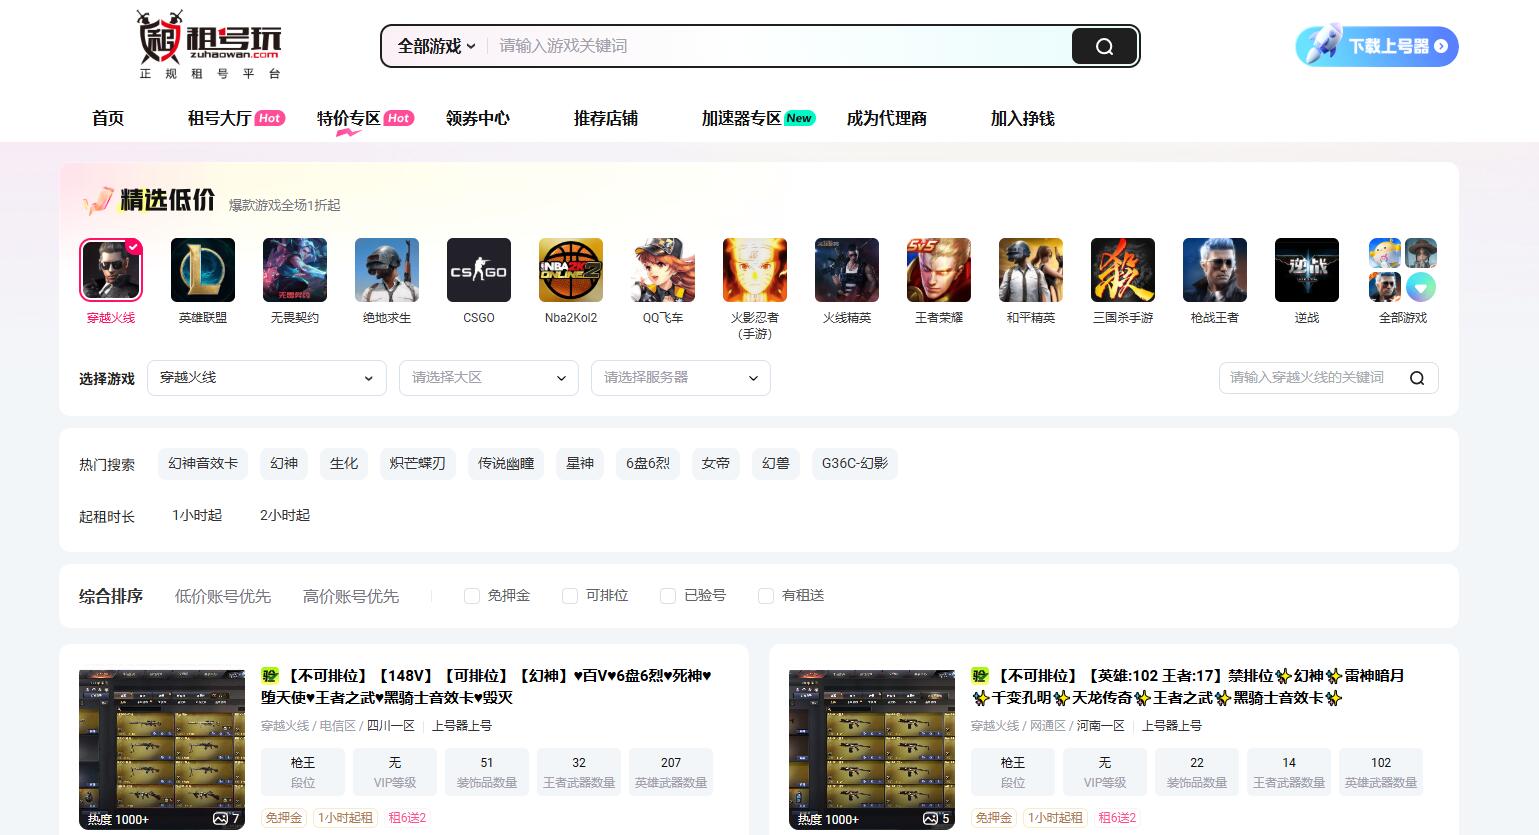Select the 王者荣耀 game icon
Screen dimensions: 1539x835
click(x=939, y=270)
